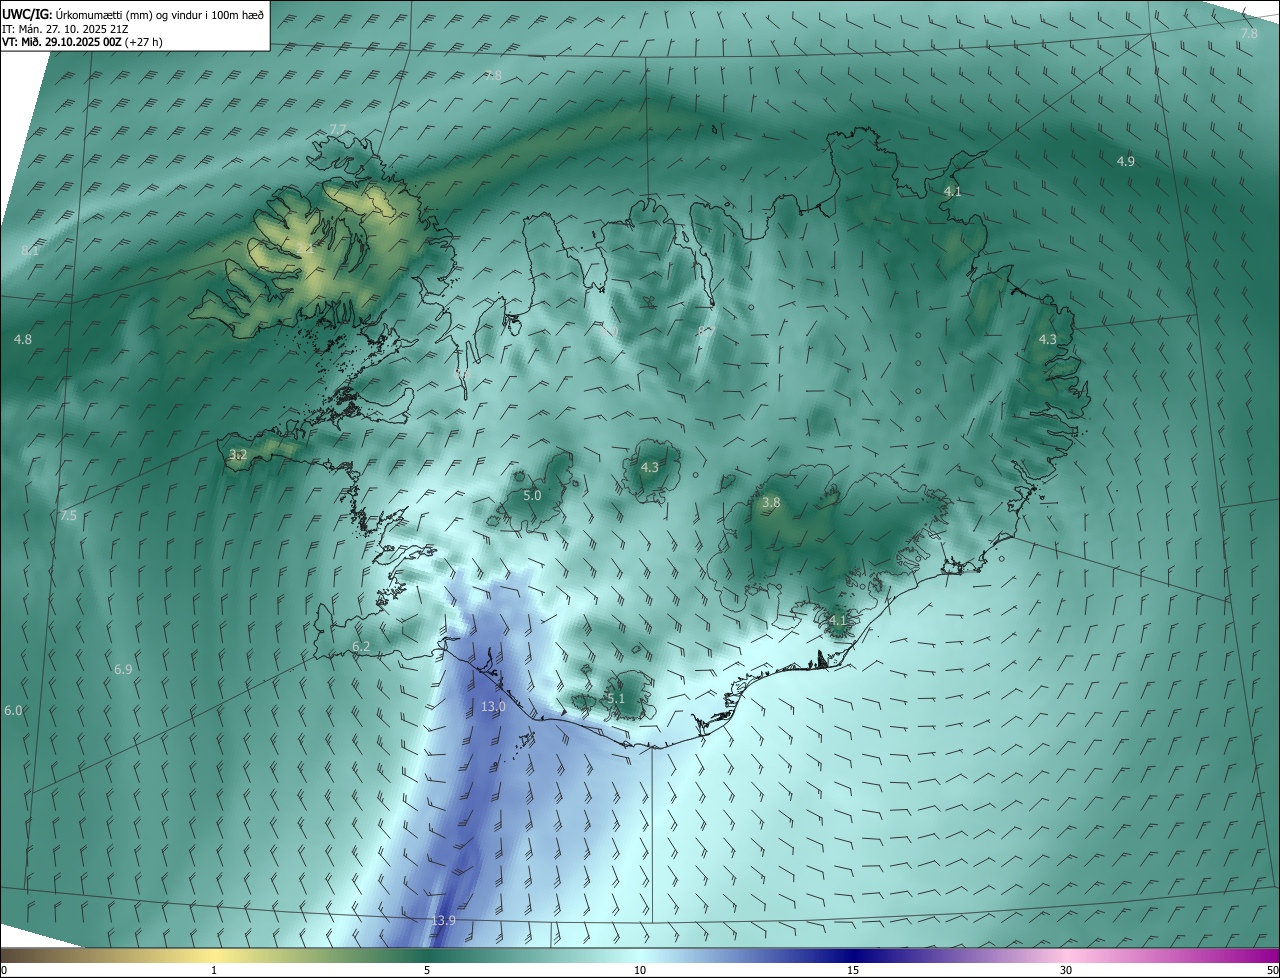This screenshot has height=978, width=1280.
Task: Click the 7.7 value label
Action: click(x=337, y=129)
